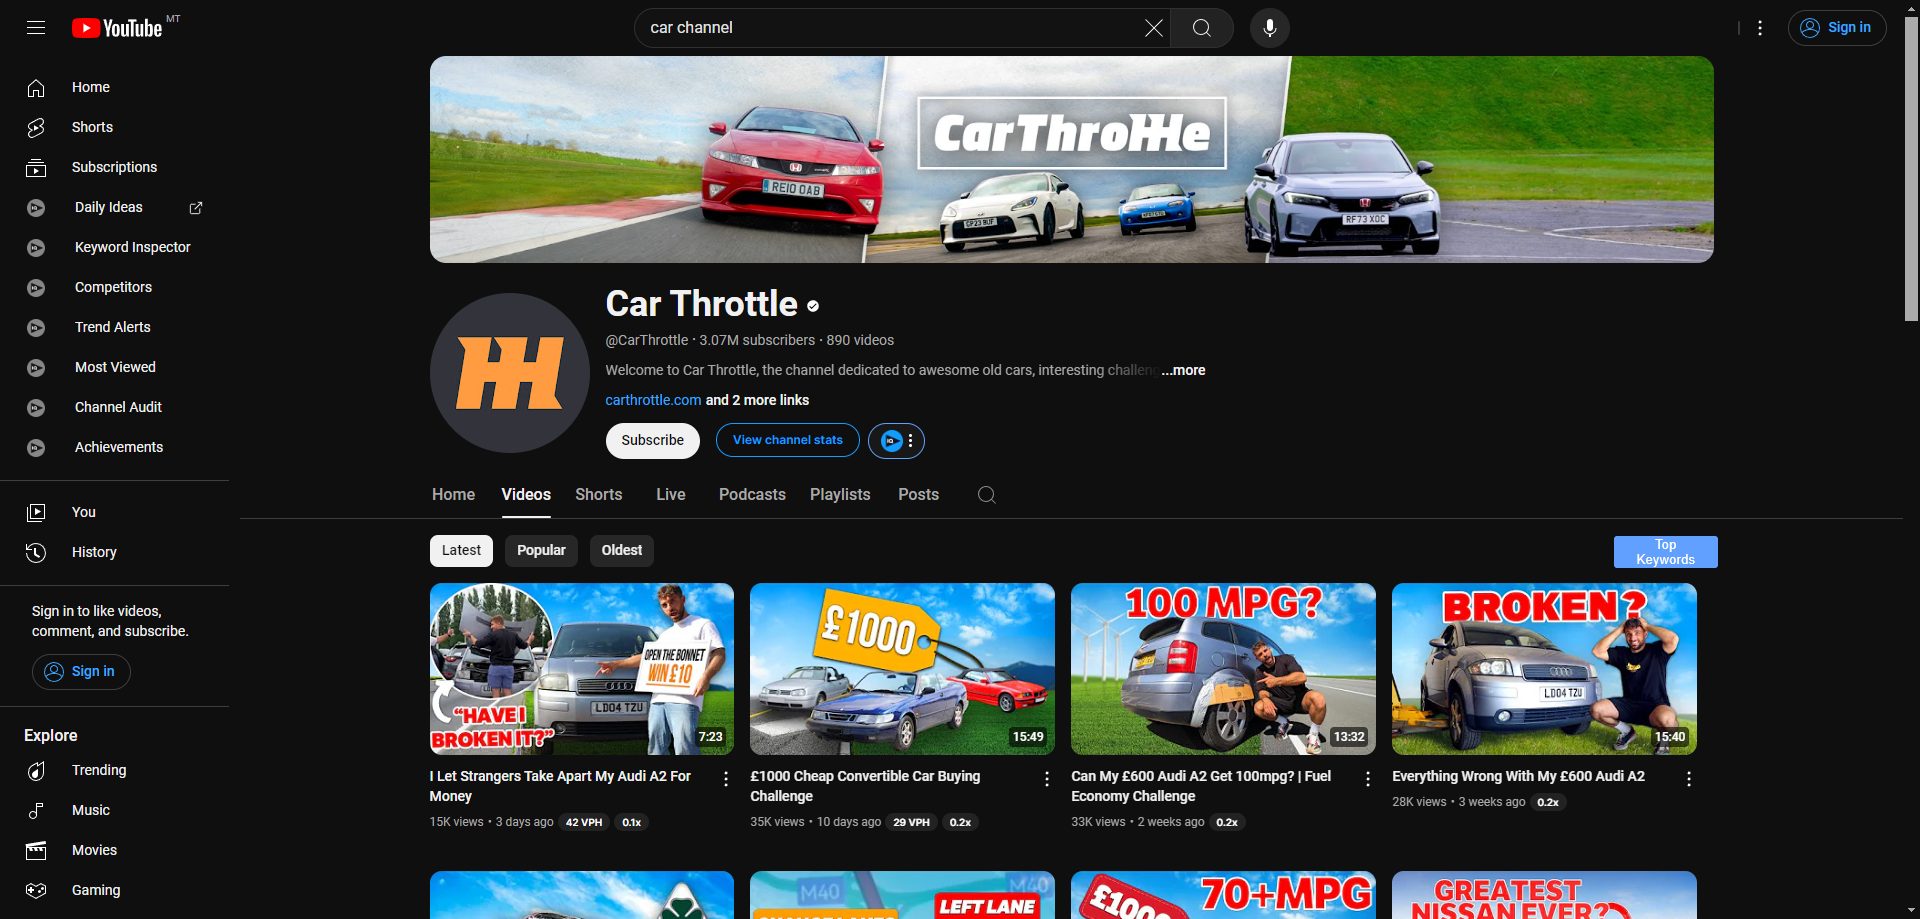The height and width of the screenshot is (919, 1920).
Task: Open the You section
Action: point(114,513)
